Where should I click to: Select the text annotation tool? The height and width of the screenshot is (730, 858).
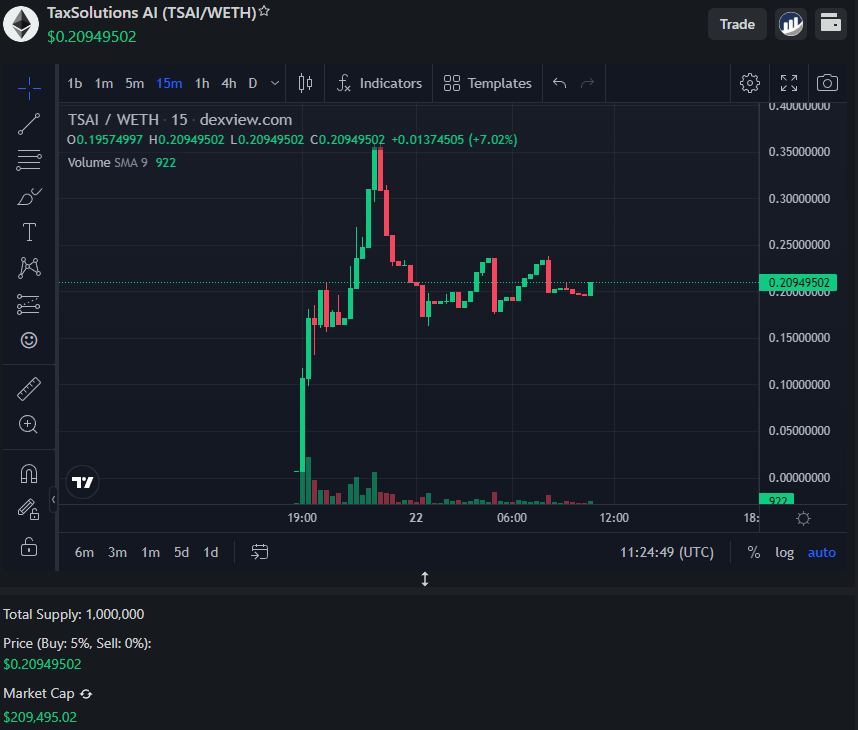pyautogui.click(x=29, y=232)
